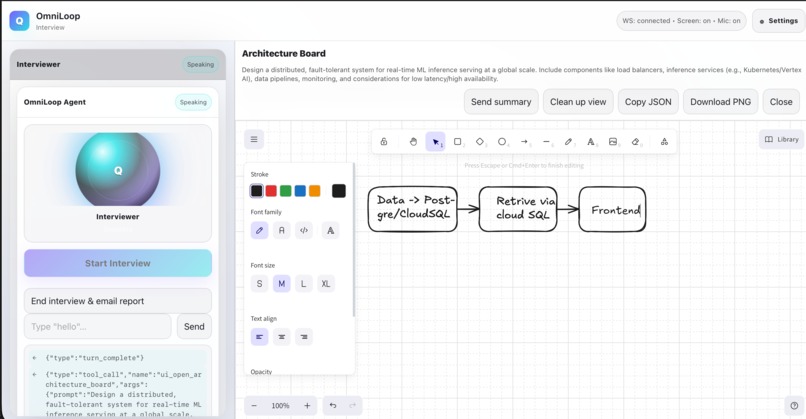Select the Line drawing tool

546,142
